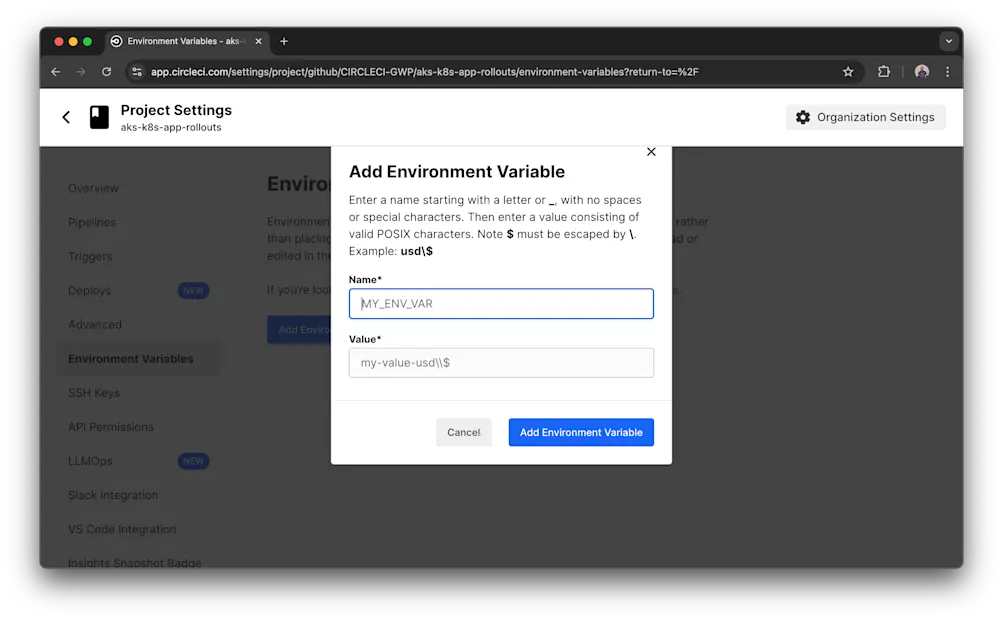Open the chevron dropdown at the window's top right
The width and height of the screenshot is (1003, 621).
(948, 40)
